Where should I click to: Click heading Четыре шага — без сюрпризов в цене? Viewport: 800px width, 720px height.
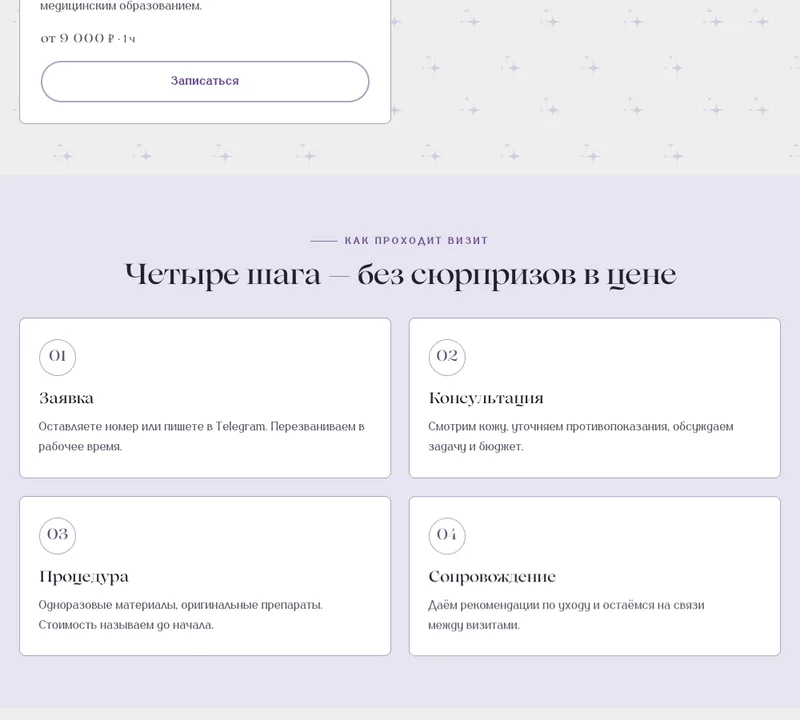click(401, 275)
